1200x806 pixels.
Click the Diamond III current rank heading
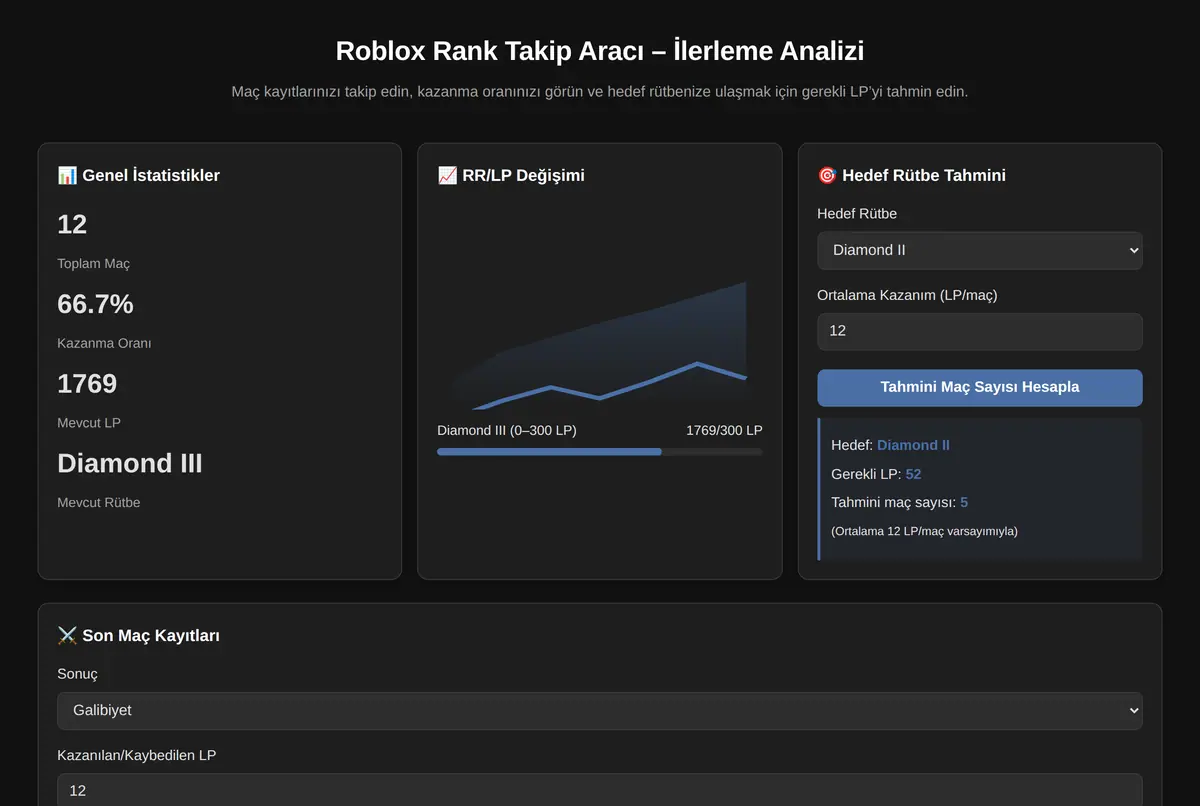pyautogui.click(x=130, y=463)
